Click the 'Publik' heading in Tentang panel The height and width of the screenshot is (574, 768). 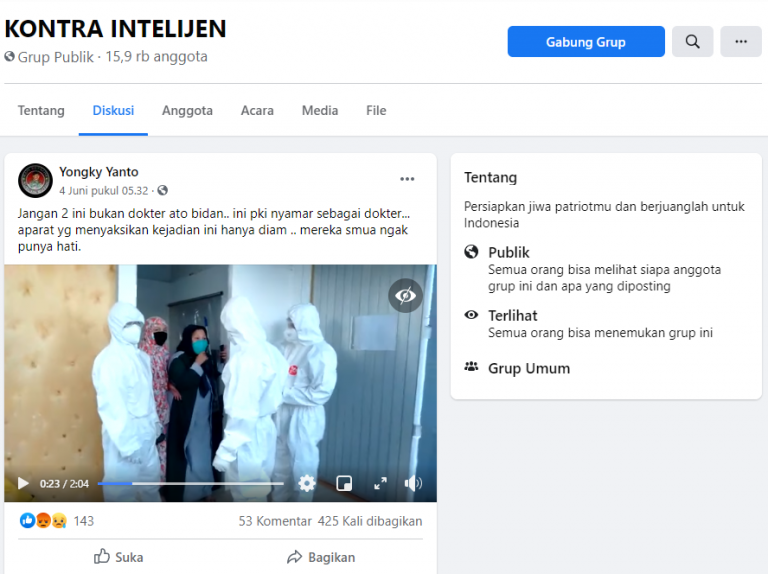pos(508,252)
